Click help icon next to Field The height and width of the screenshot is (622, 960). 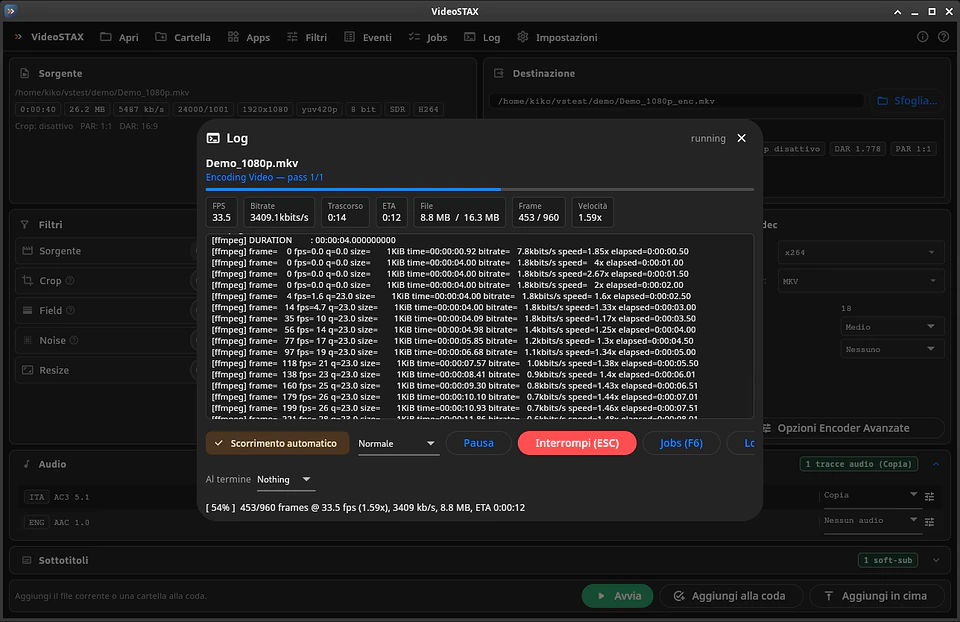70,310
